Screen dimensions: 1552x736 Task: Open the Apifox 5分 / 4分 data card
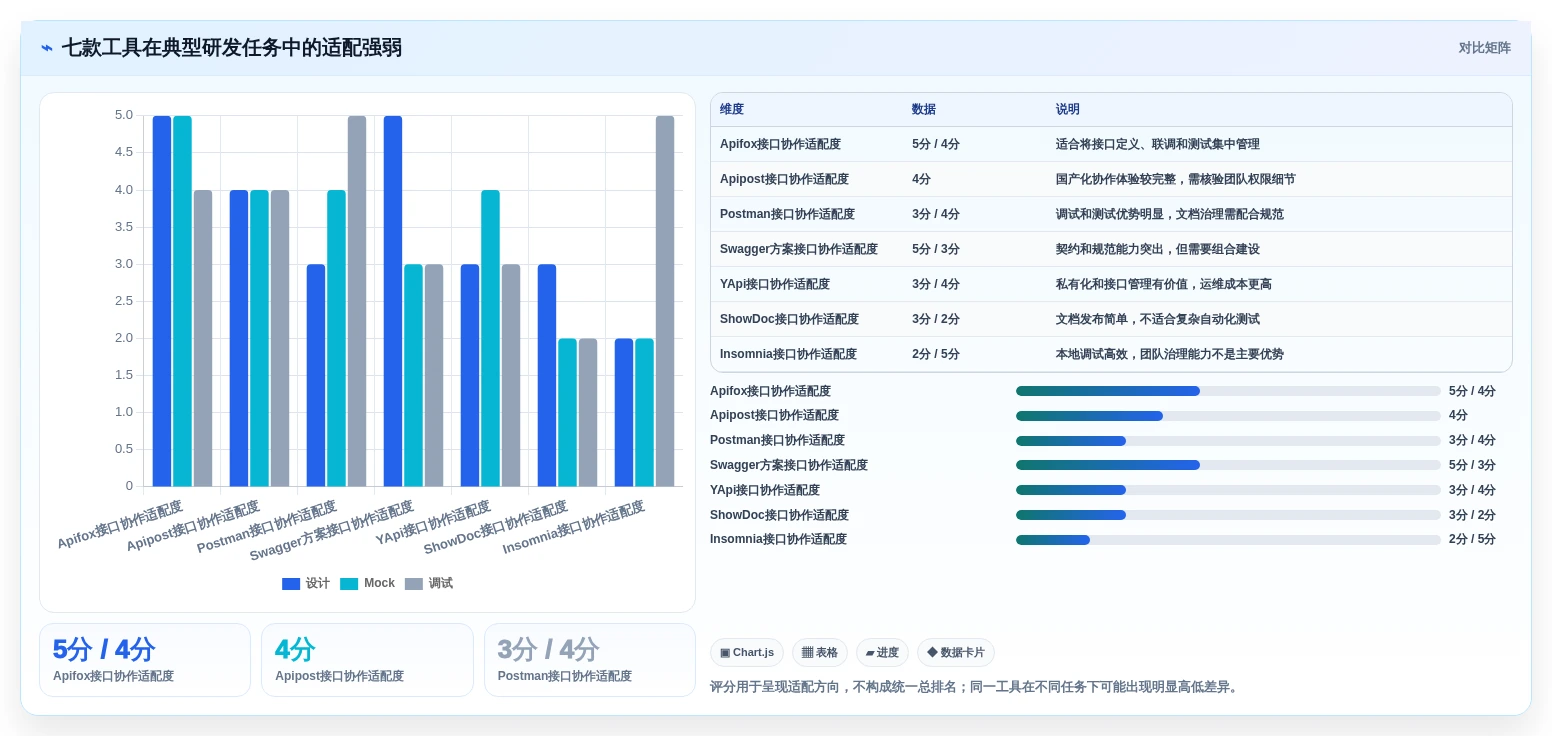tap(145, 660)
